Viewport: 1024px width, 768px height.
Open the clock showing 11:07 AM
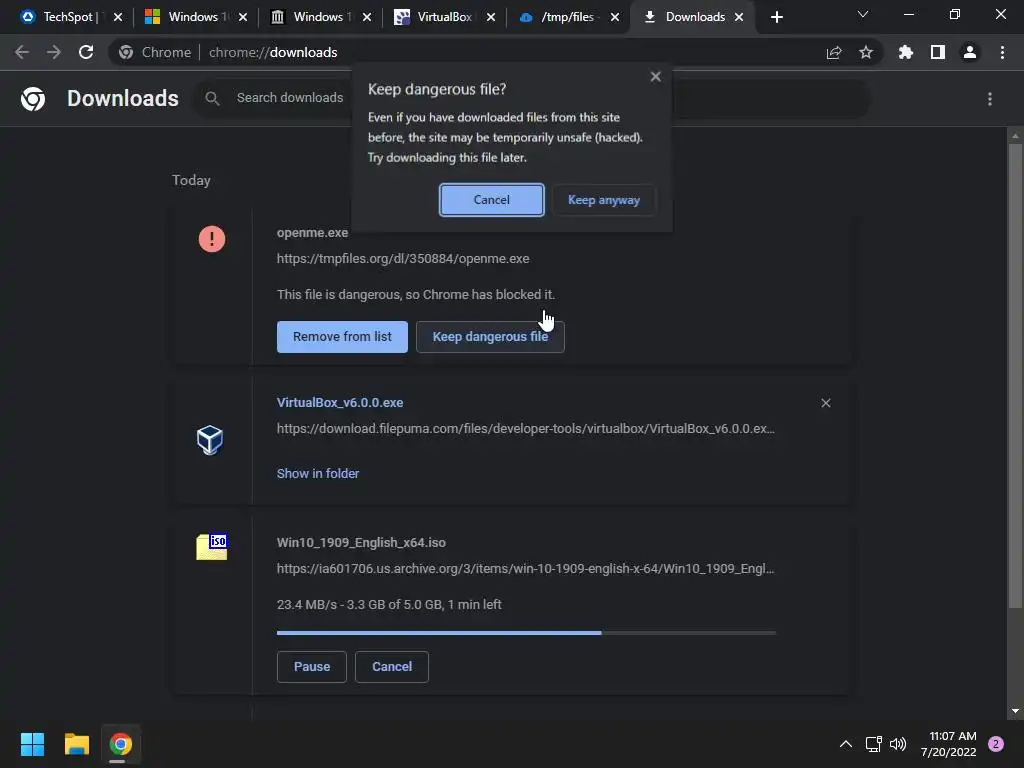click(949, 744)
